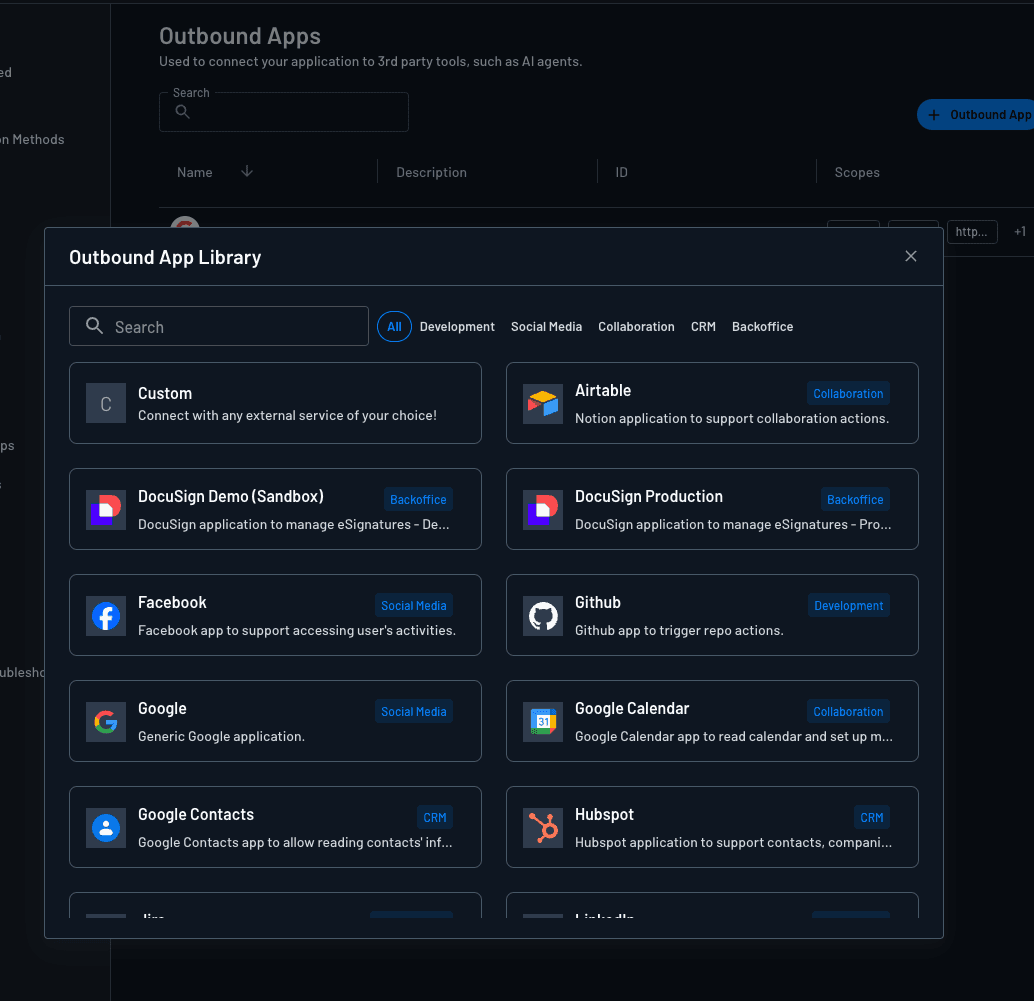Click the Github octocat icon
This screenshot has height=1001, width=1034.
coord(543,616)
